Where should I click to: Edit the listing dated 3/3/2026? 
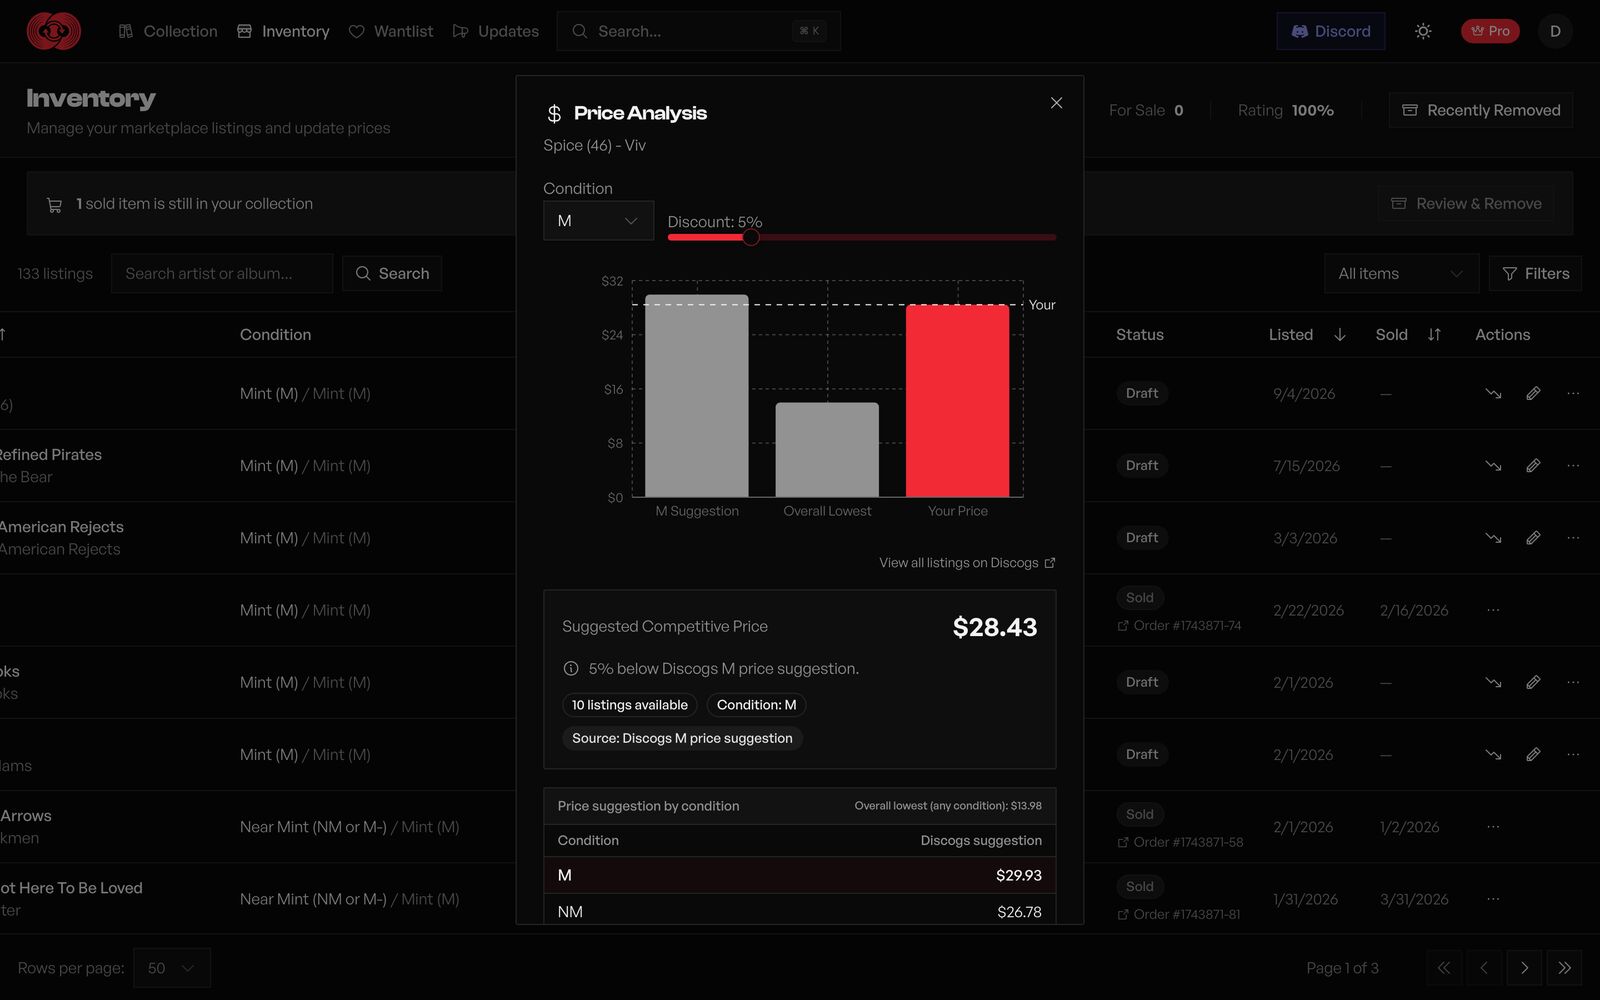tap(1533, 538)
